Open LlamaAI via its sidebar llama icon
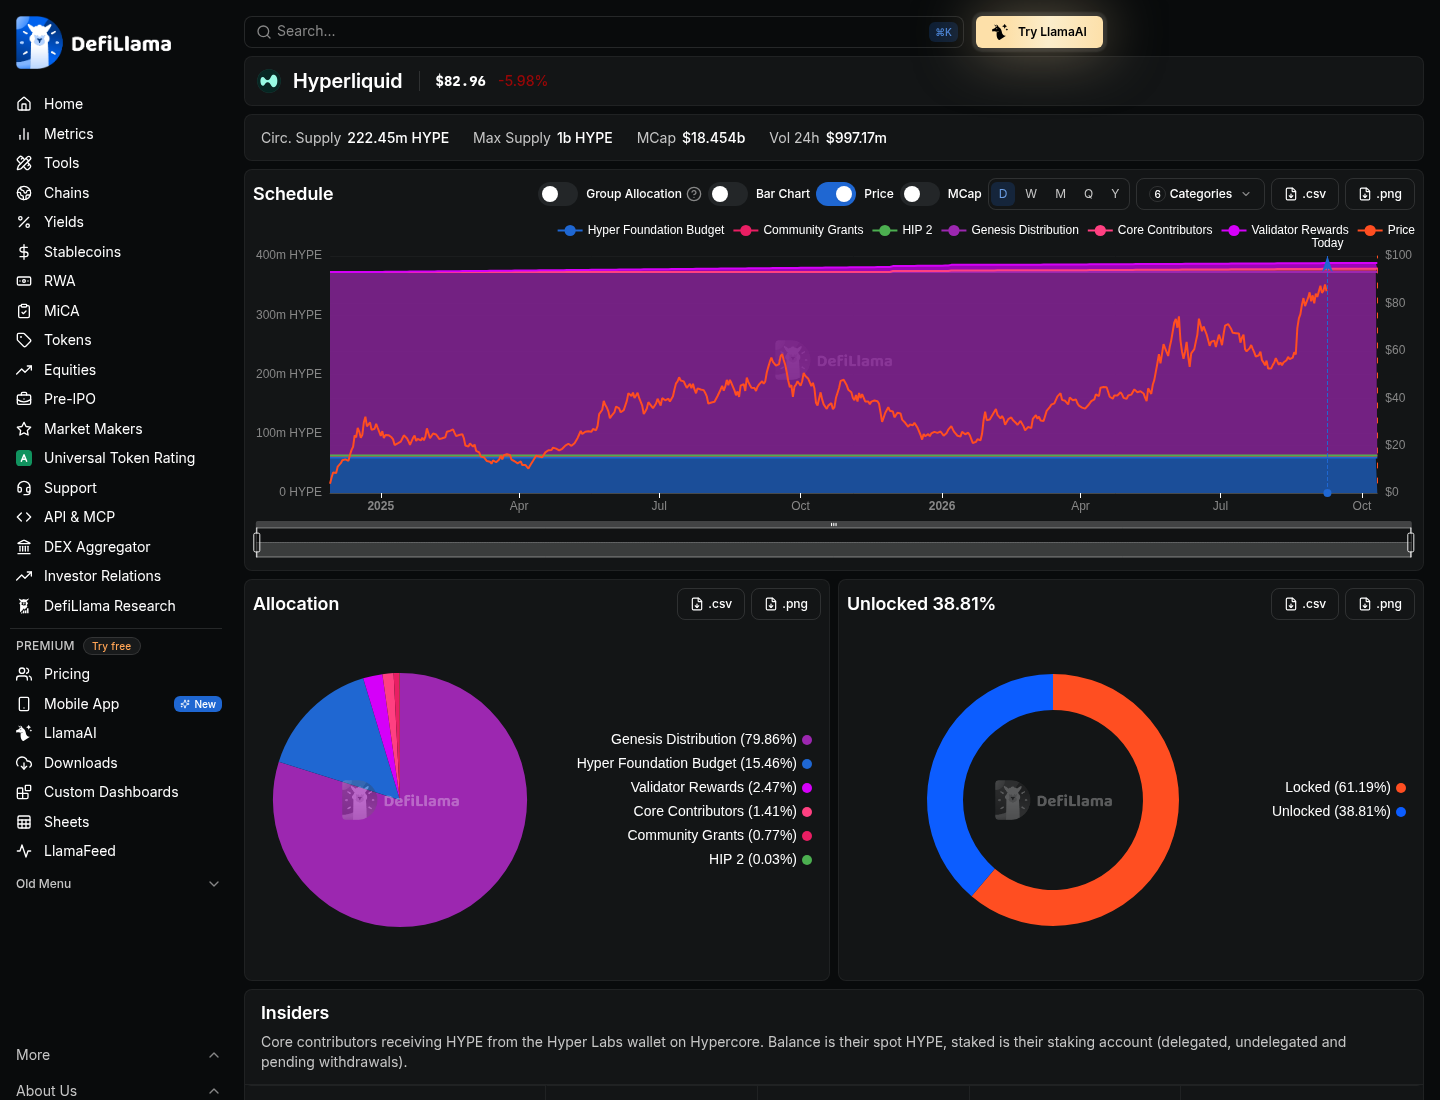This screenshot has height=1100, width=1440. [24, 733]
